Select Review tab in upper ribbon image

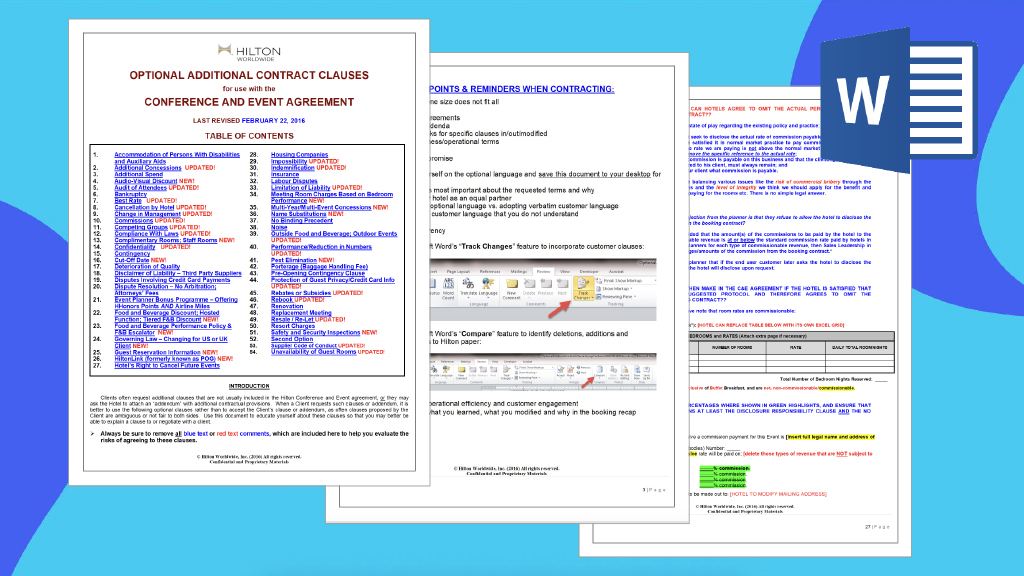pyautogui.click(x=543, y=272)
